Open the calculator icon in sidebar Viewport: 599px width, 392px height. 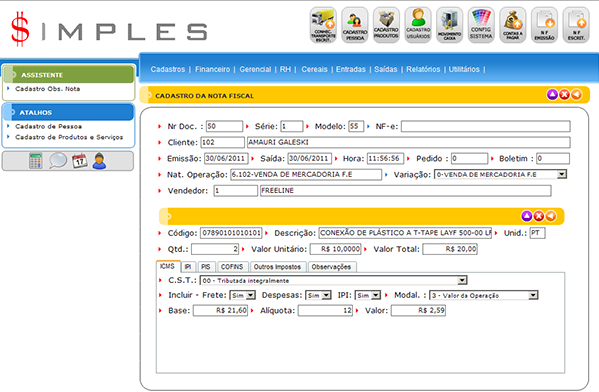pyautogui.click(x=36, y=161)
